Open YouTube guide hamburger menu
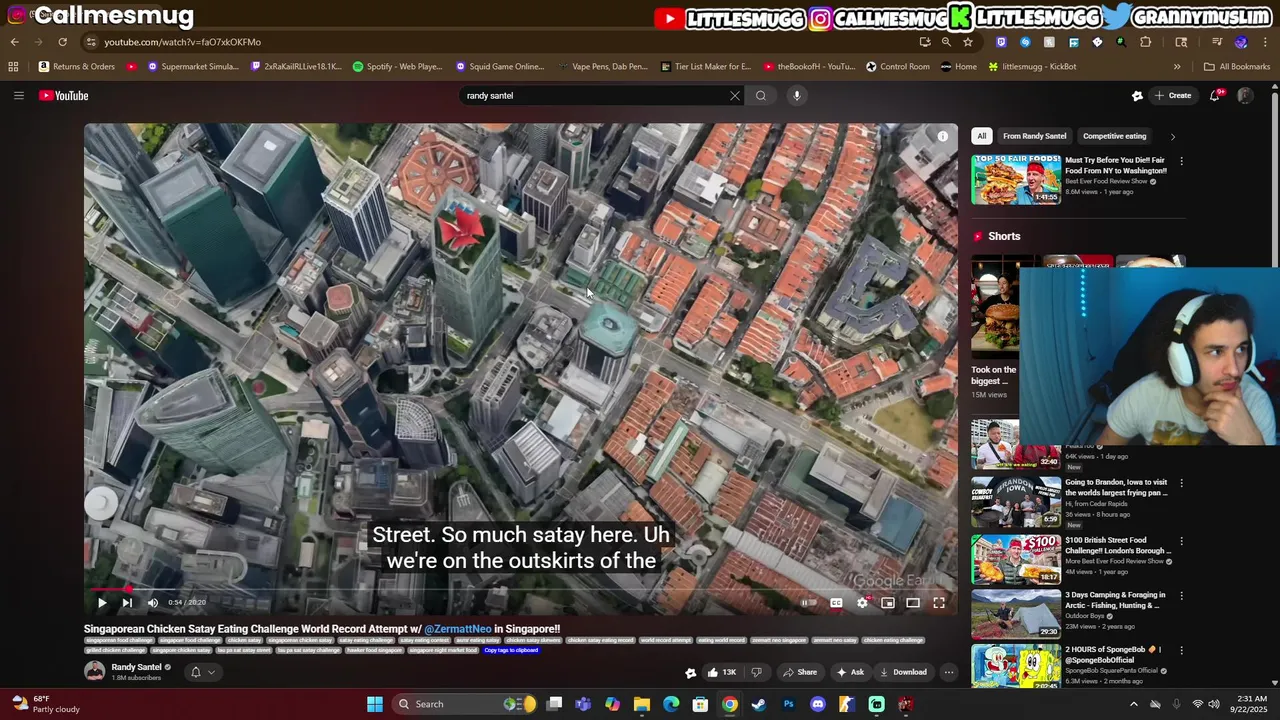 (18, 96)
